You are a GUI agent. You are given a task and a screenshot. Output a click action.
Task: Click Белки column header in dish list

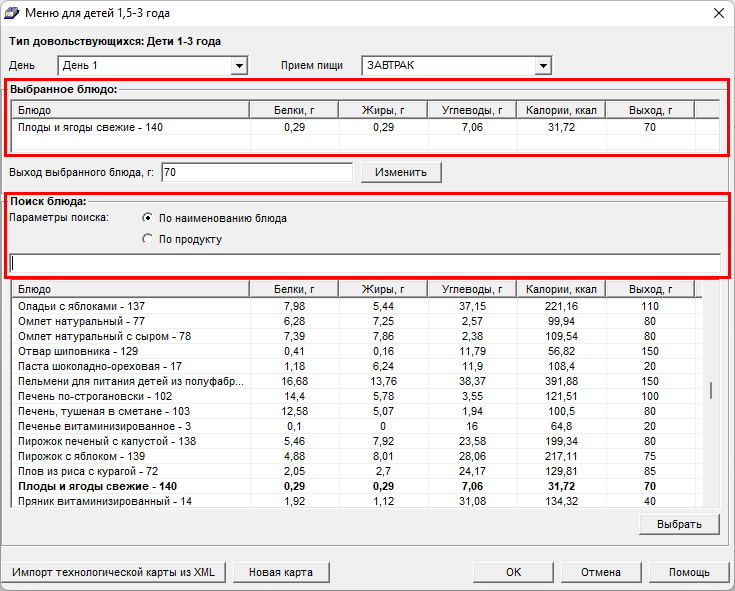pos(294,289)
